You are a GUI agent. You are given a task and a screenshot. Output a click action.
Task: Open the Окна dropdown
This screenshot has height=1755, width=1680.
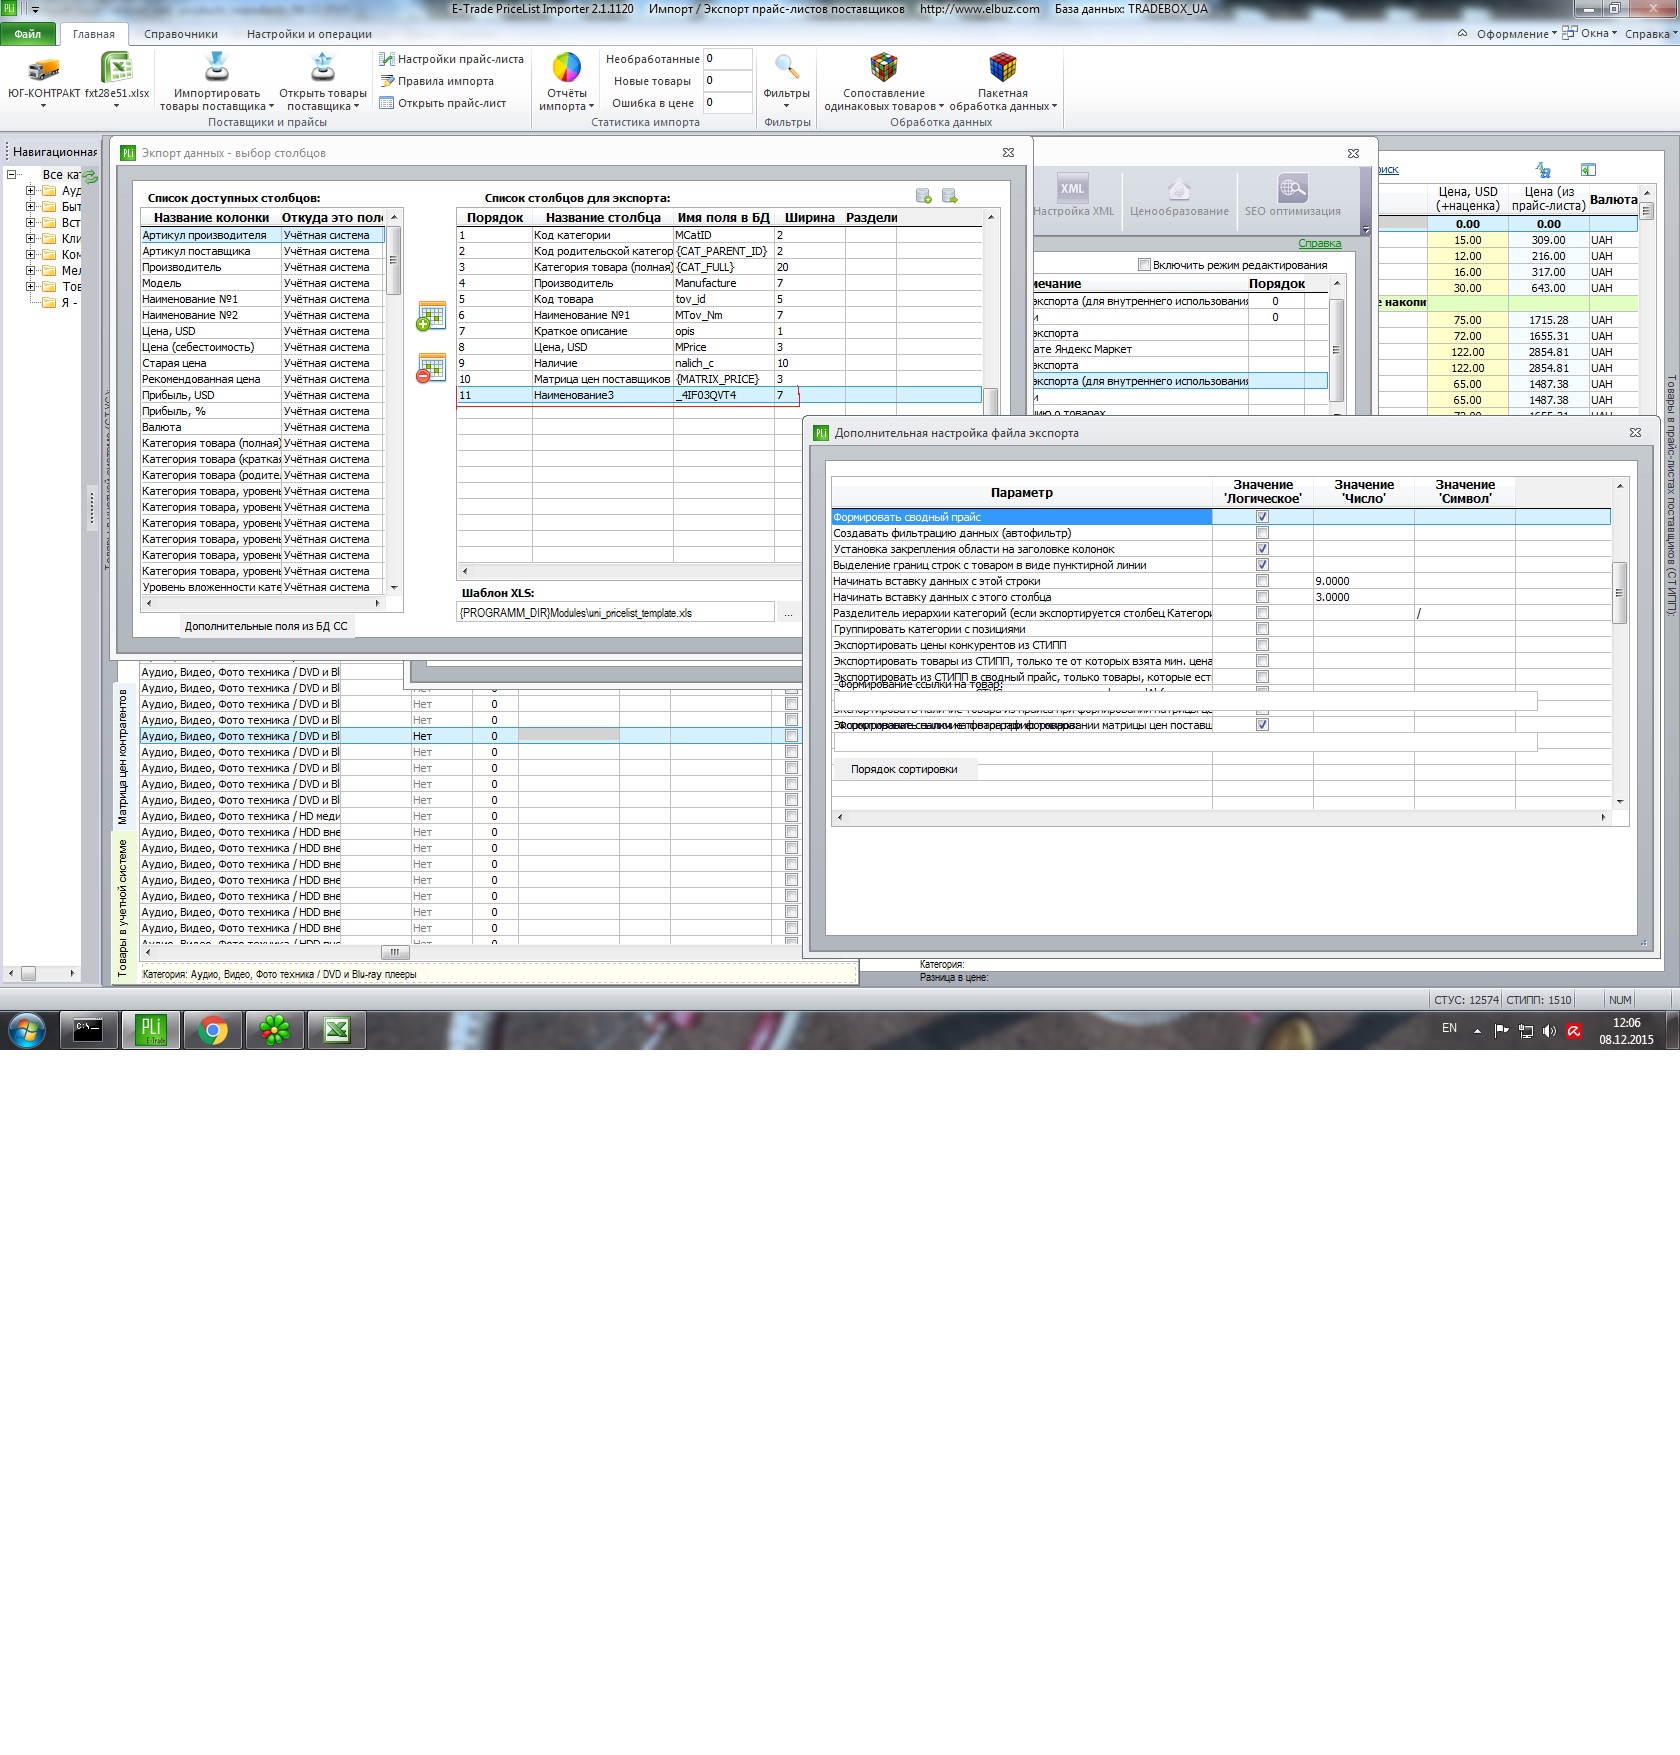pos(1590,33)
